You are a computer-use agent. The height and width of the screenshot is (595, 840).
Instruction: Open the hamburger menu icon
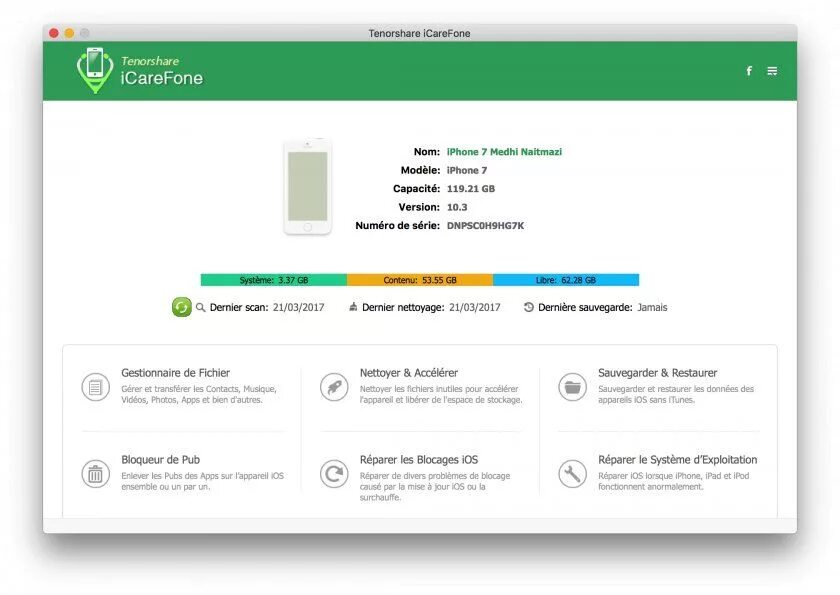(772, 71)
